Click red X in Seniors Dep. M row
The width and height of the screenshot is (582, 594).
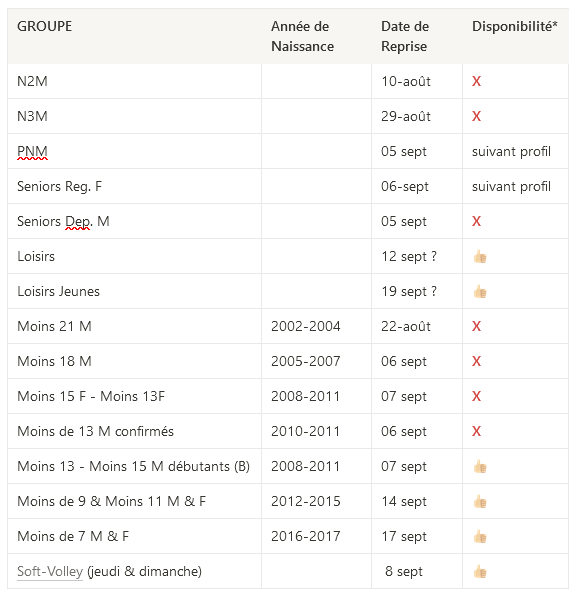[x=476, y=221]
